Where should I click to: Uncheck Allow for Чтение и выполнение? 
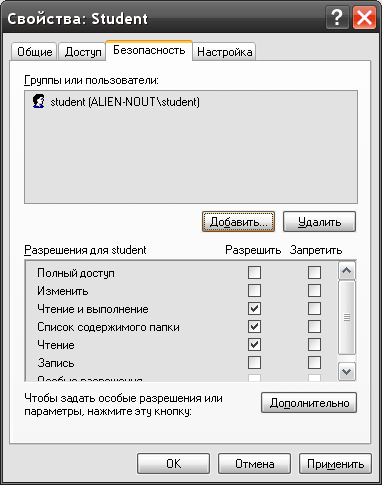pyautogui.click(x=254, y=308)
